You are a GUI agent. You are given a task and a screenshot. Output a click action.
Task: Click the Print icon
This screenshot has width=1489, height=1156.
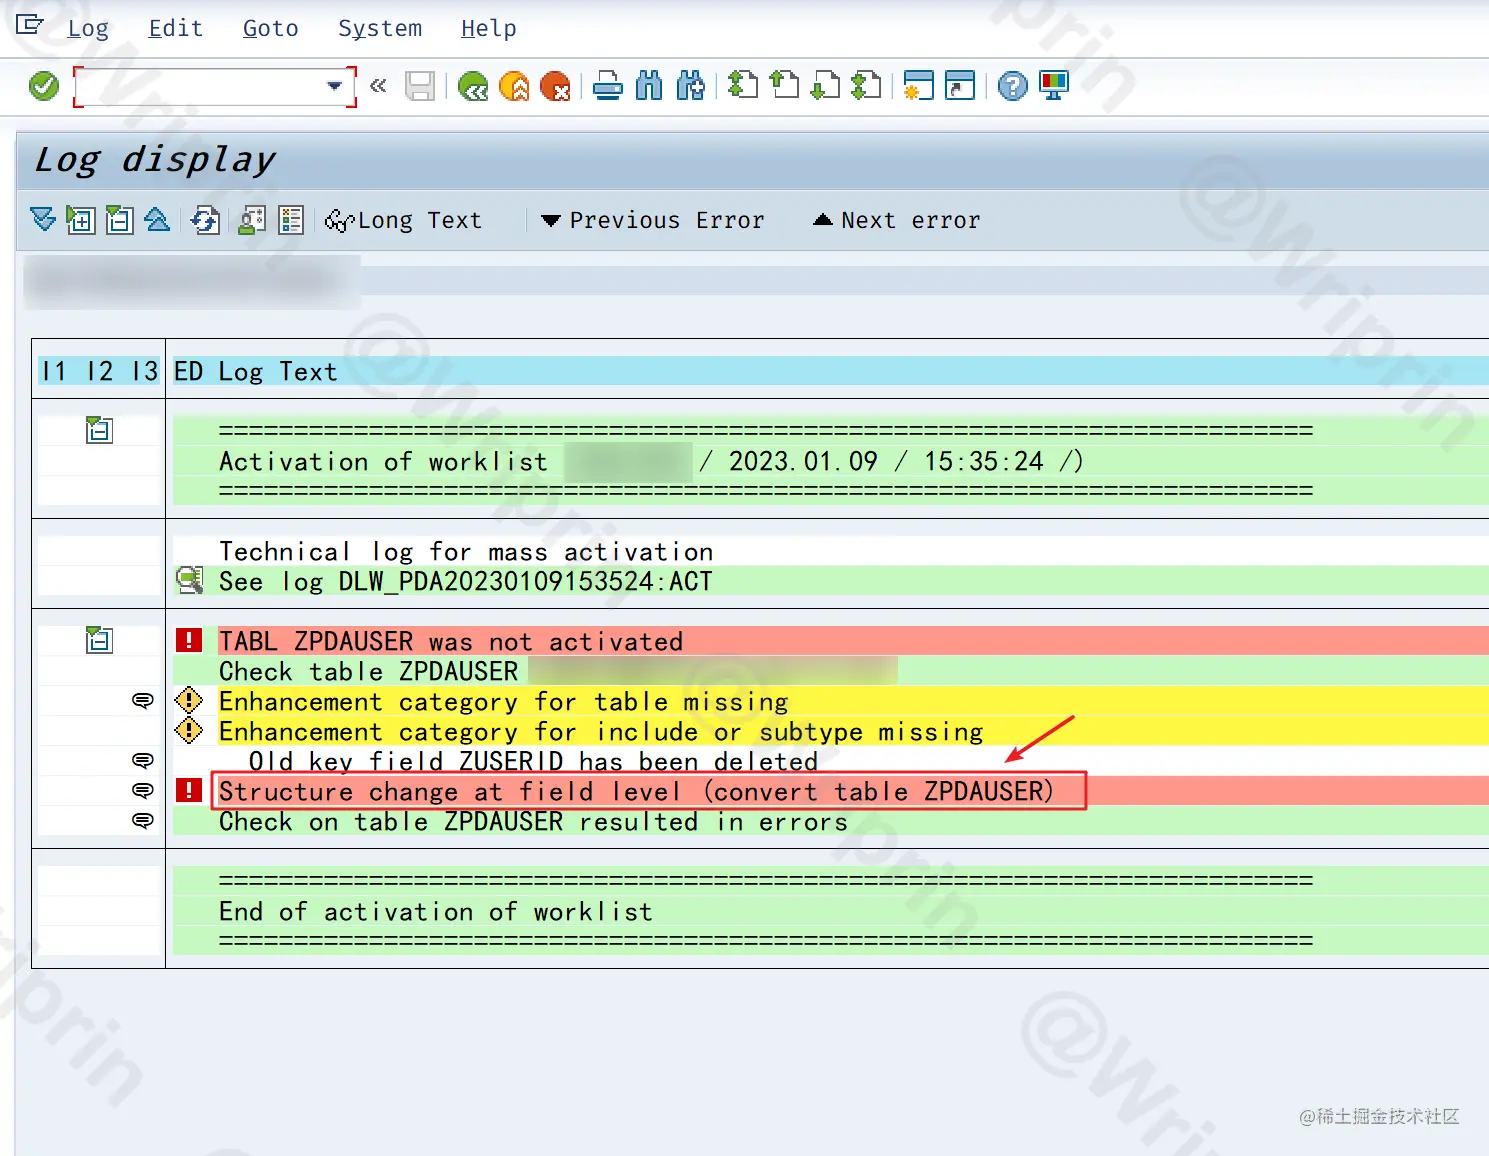(608, 86)
